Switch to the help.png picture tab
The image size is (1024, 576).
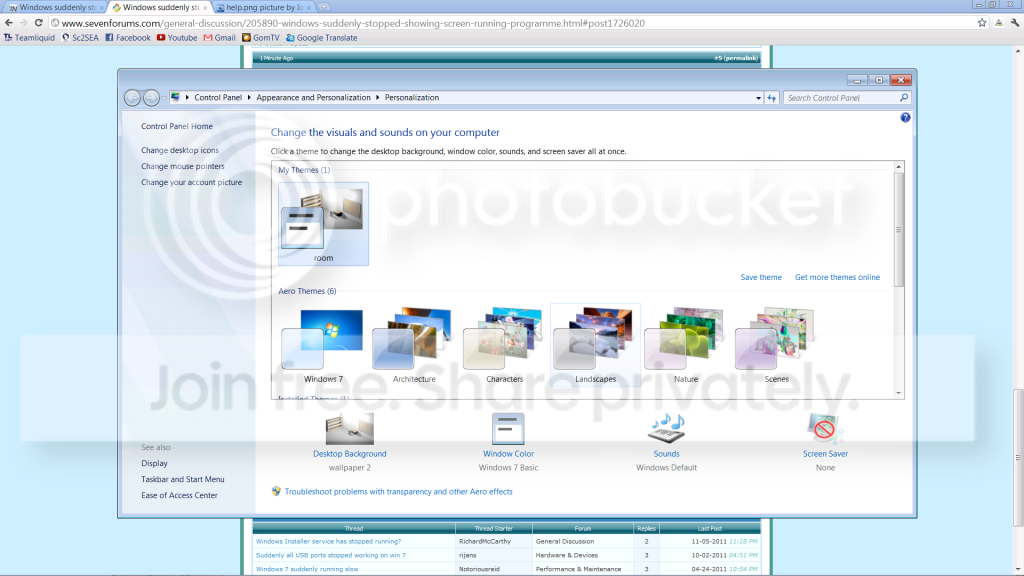264,7
